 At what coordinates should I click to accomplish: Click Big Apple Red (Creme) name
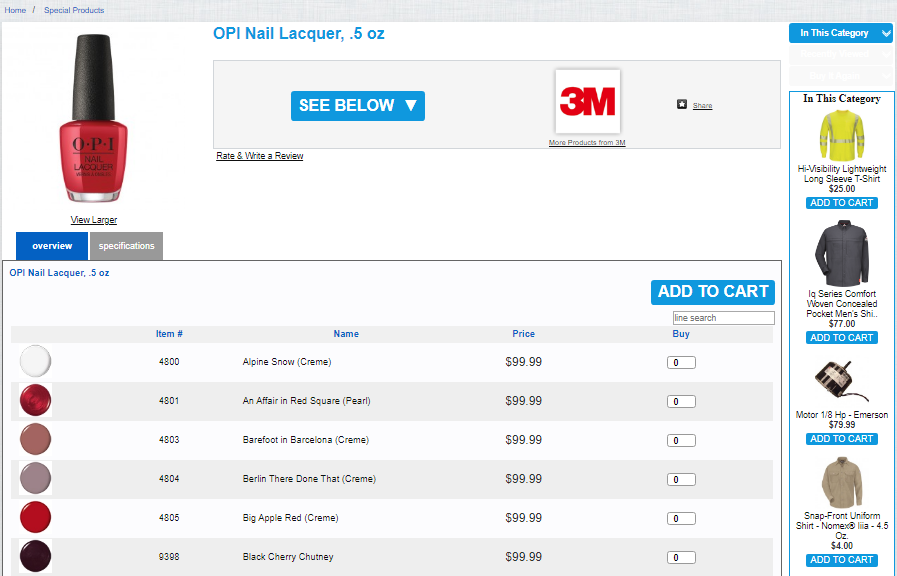tap(291, 518)
